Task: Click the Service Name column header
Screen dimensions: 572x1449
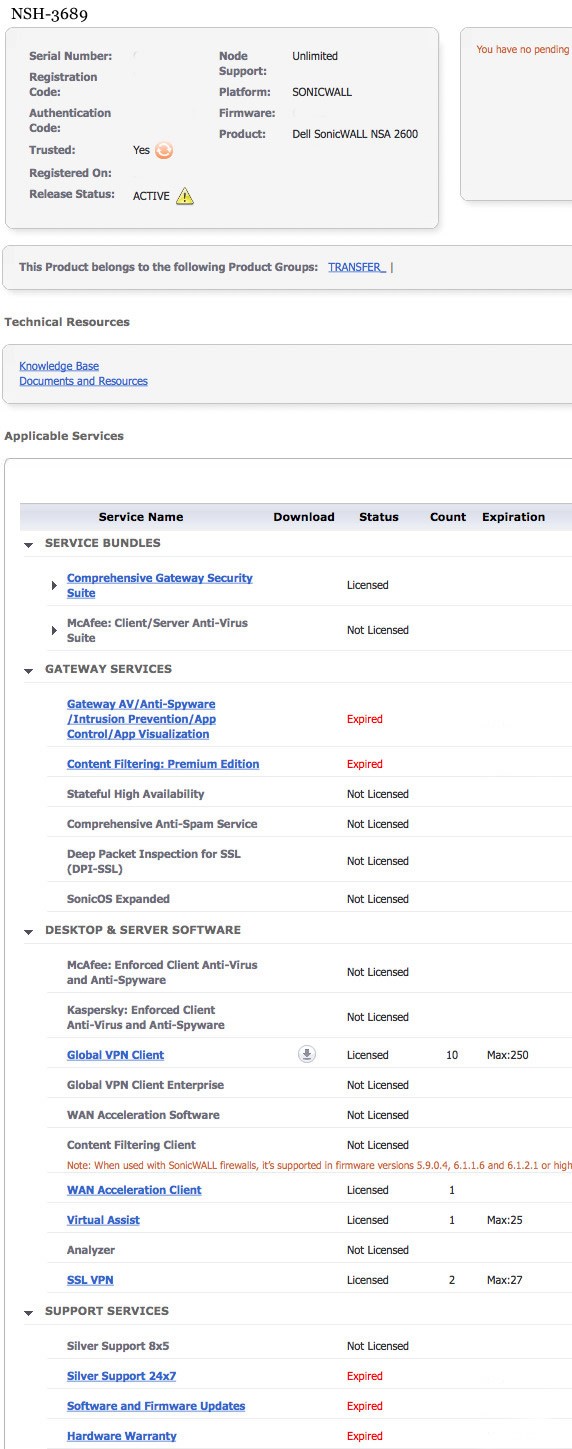Action: point(141,517)
